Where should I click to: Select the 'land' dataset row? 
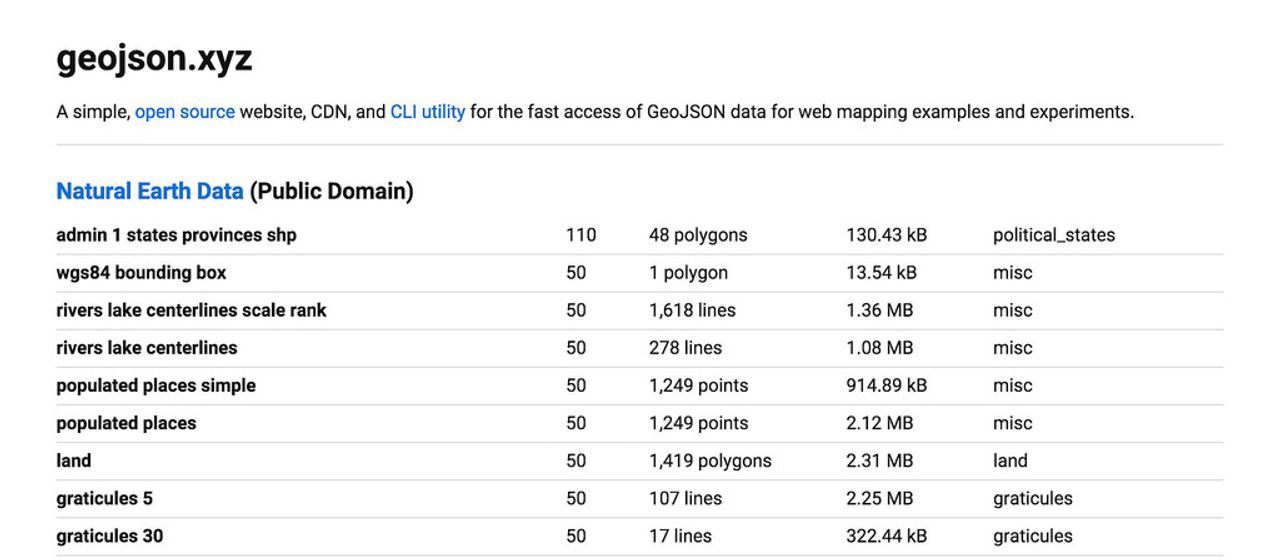[x=74, y=461]
